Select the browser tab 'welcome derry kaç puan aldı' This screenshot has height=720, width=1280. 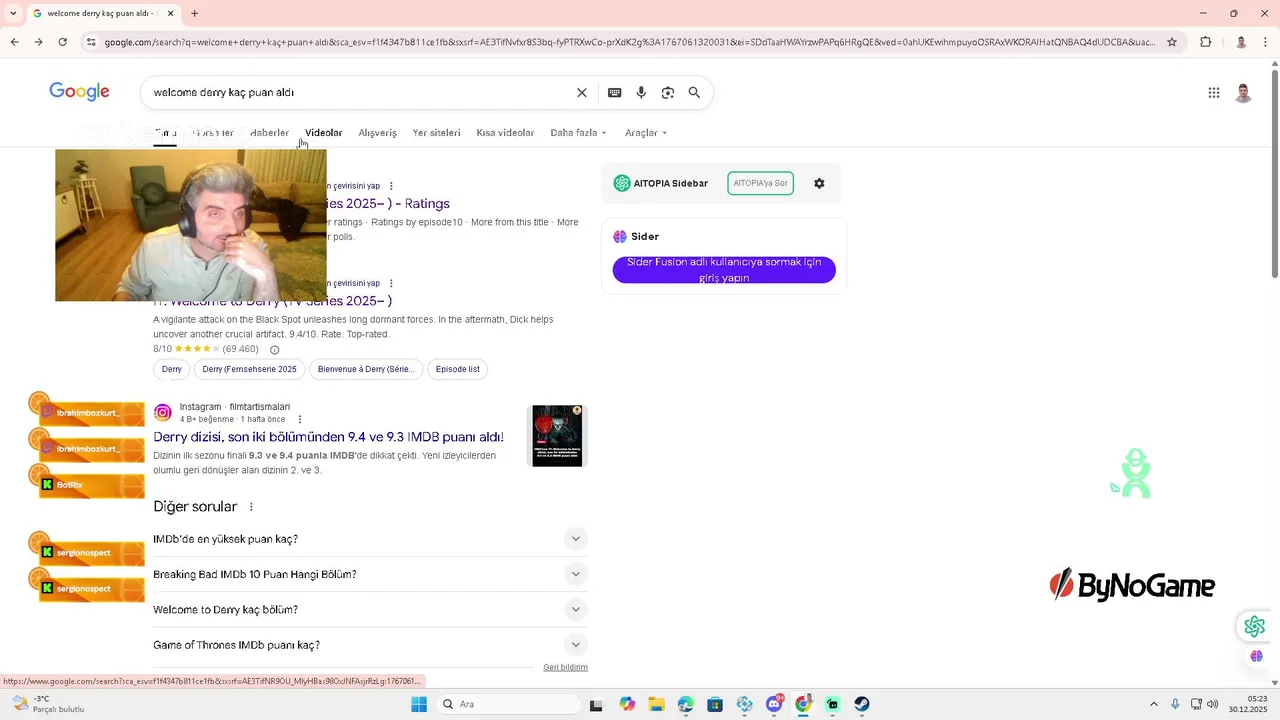[104, 13]
